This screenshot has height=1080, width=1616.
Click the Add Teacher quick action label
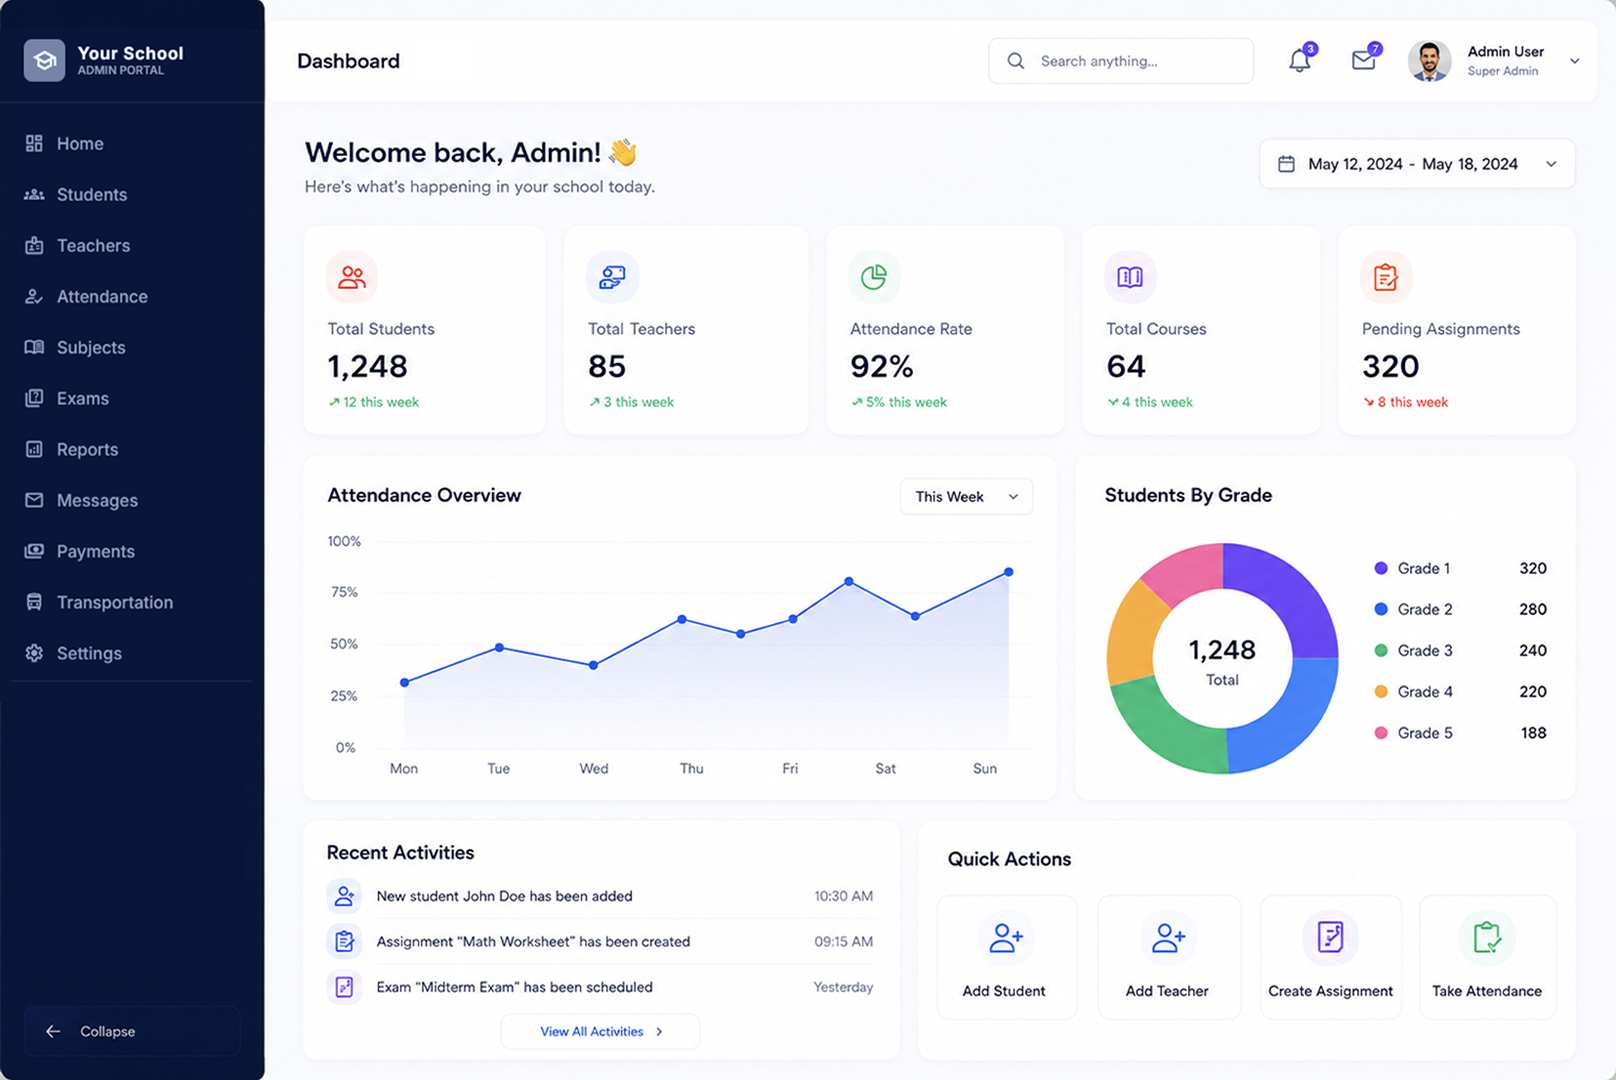1167,991
